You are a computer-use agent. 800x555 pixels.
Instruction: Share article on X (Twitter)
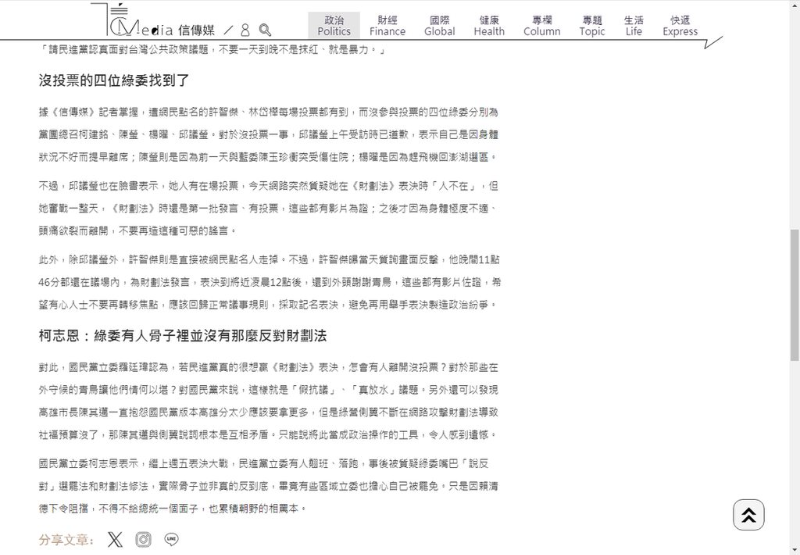tap(116, 540)
